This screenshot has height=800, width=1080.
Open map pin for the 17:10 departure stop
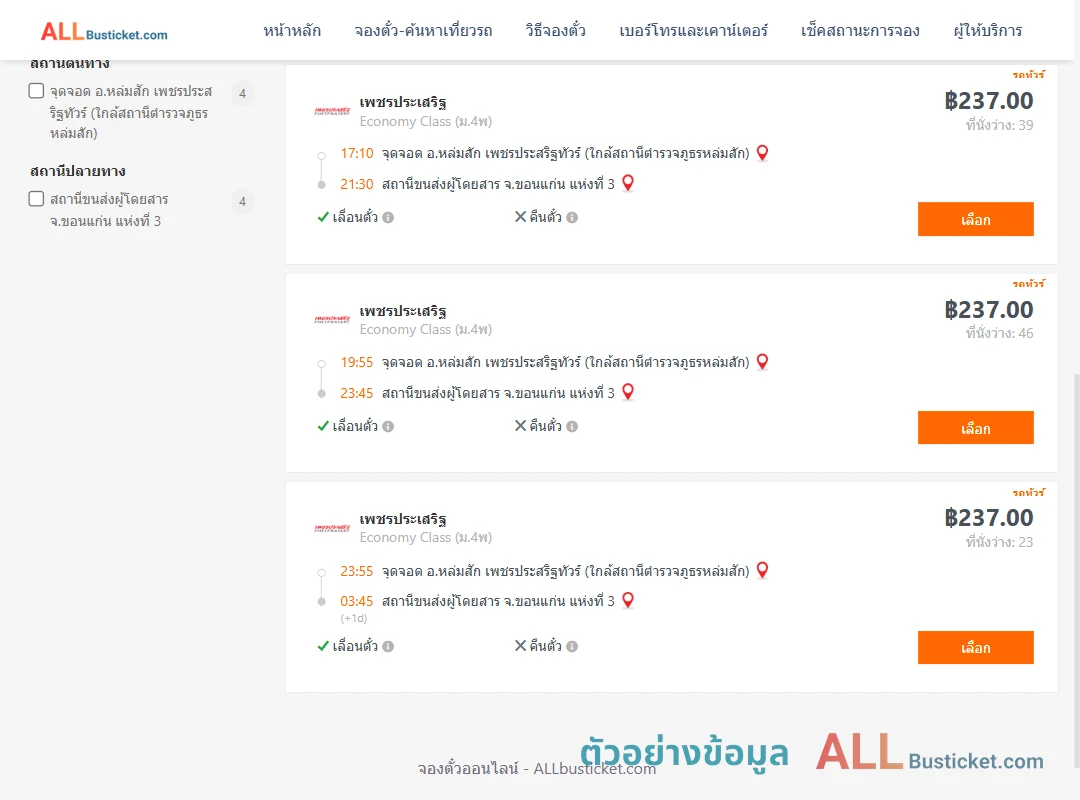pos(762,153)
